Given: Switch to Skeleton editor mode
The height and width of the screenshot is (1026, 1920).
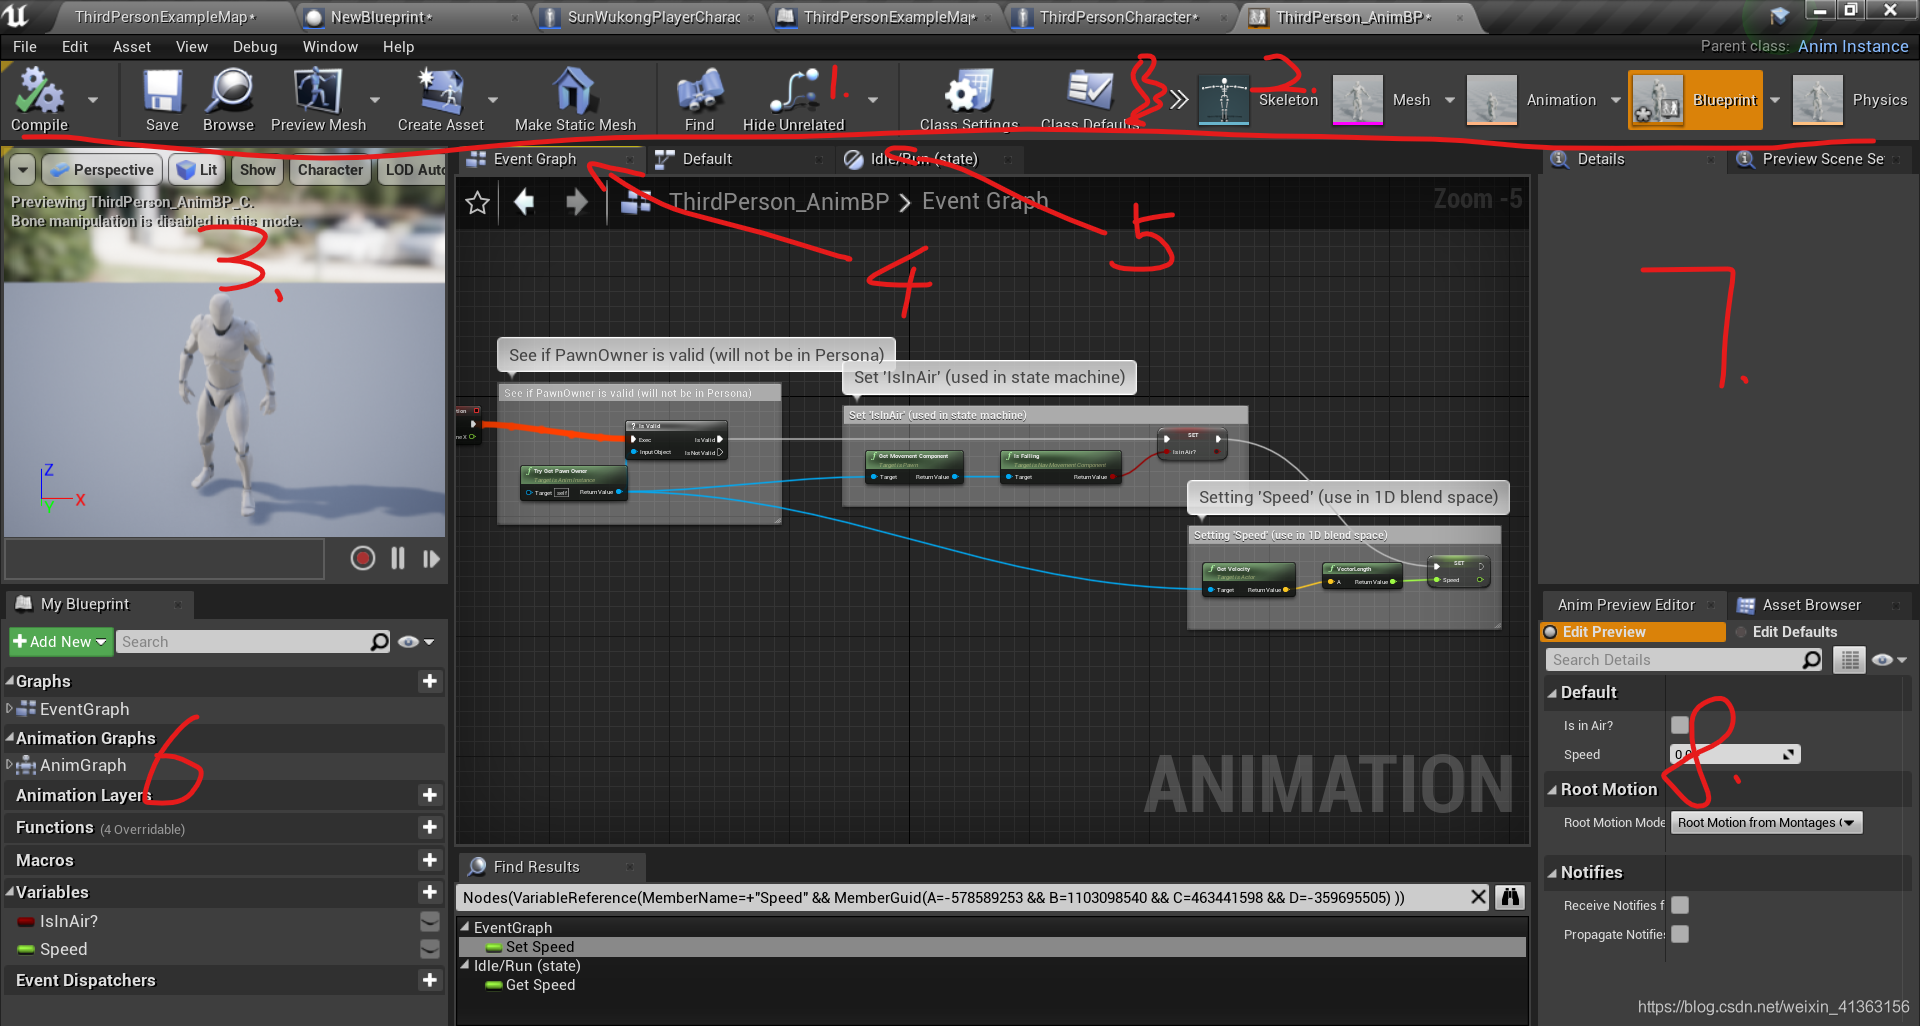Looking at the screenshot, I should coord(1258,100).
